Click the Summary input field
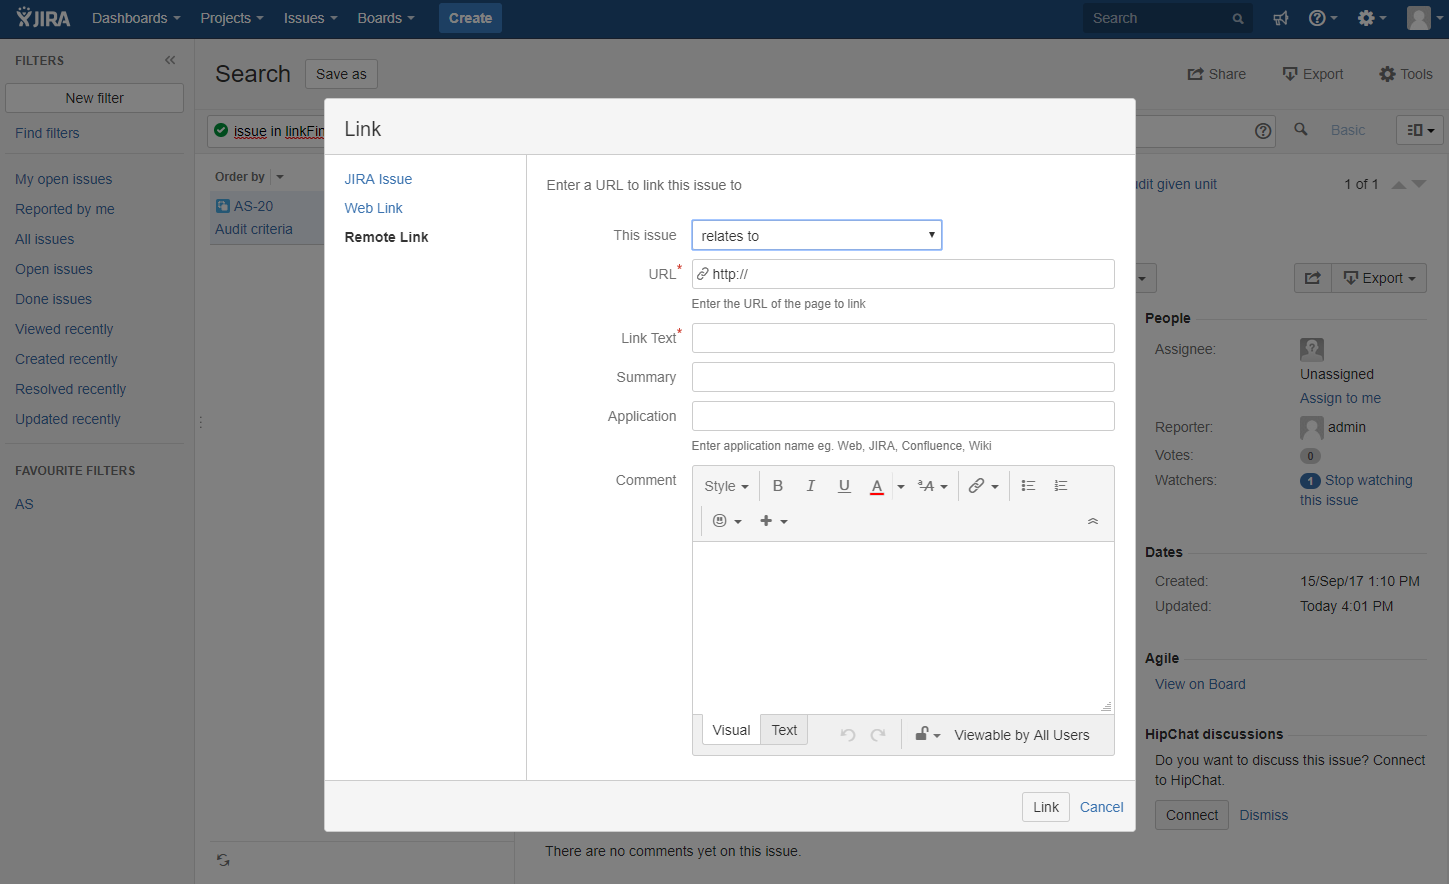Screen dimensions: 1449x884 903,377
